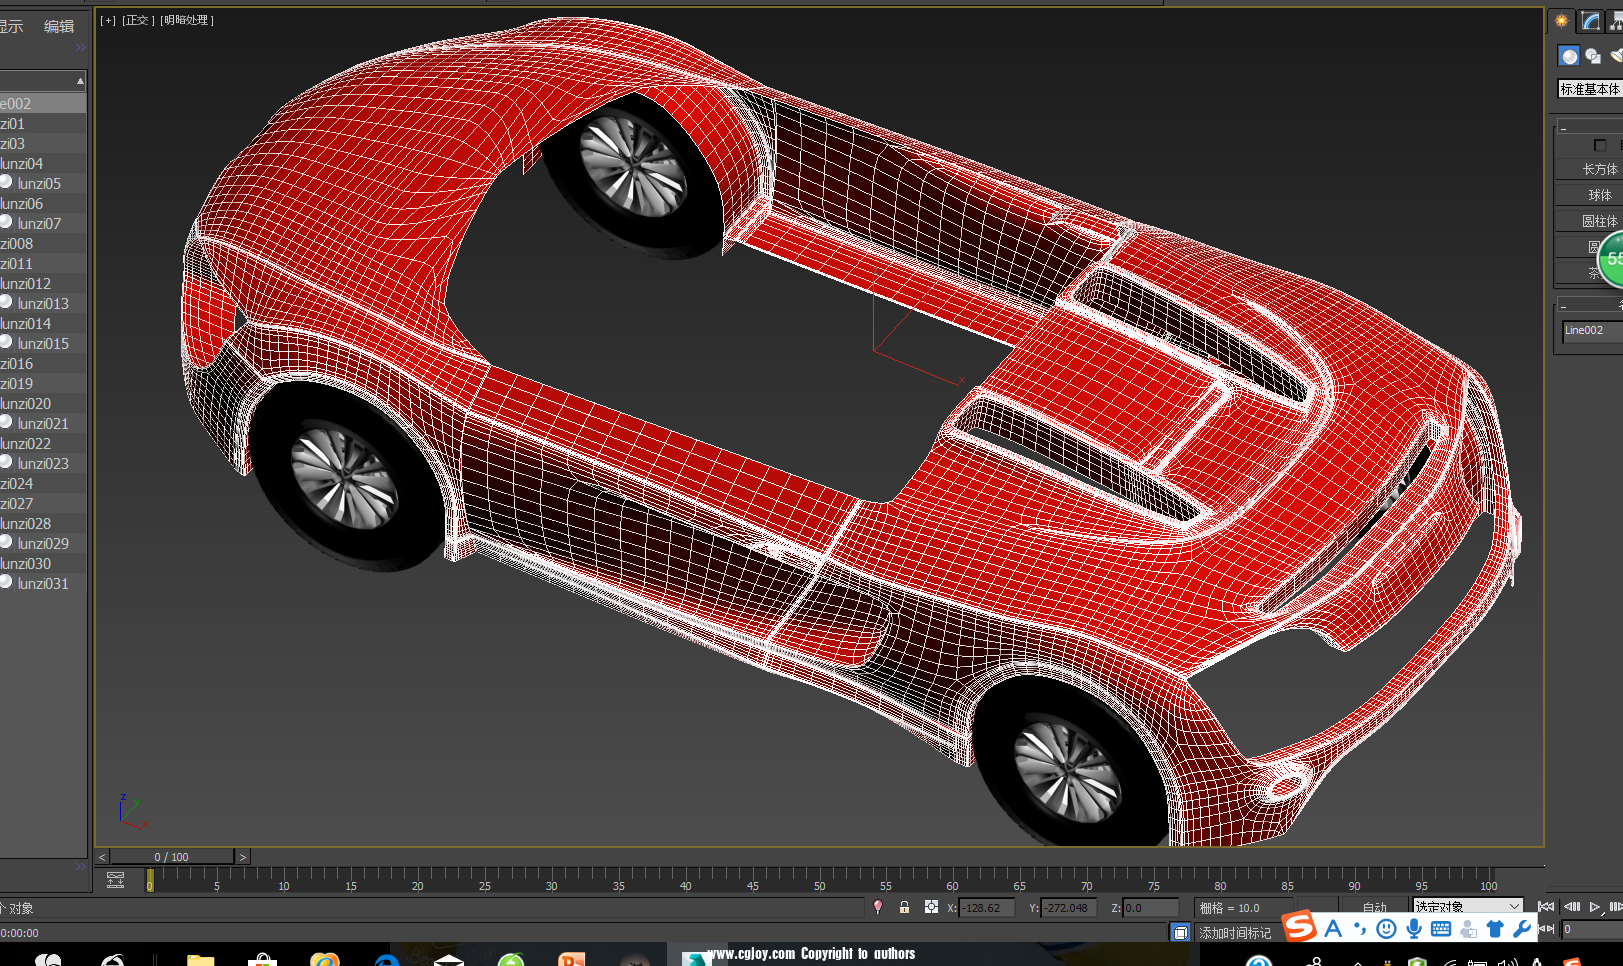The height and width of the screenshot is (966, 1623).
Task: Toggle visibility bulb for lunzi029
Action: 6,542
